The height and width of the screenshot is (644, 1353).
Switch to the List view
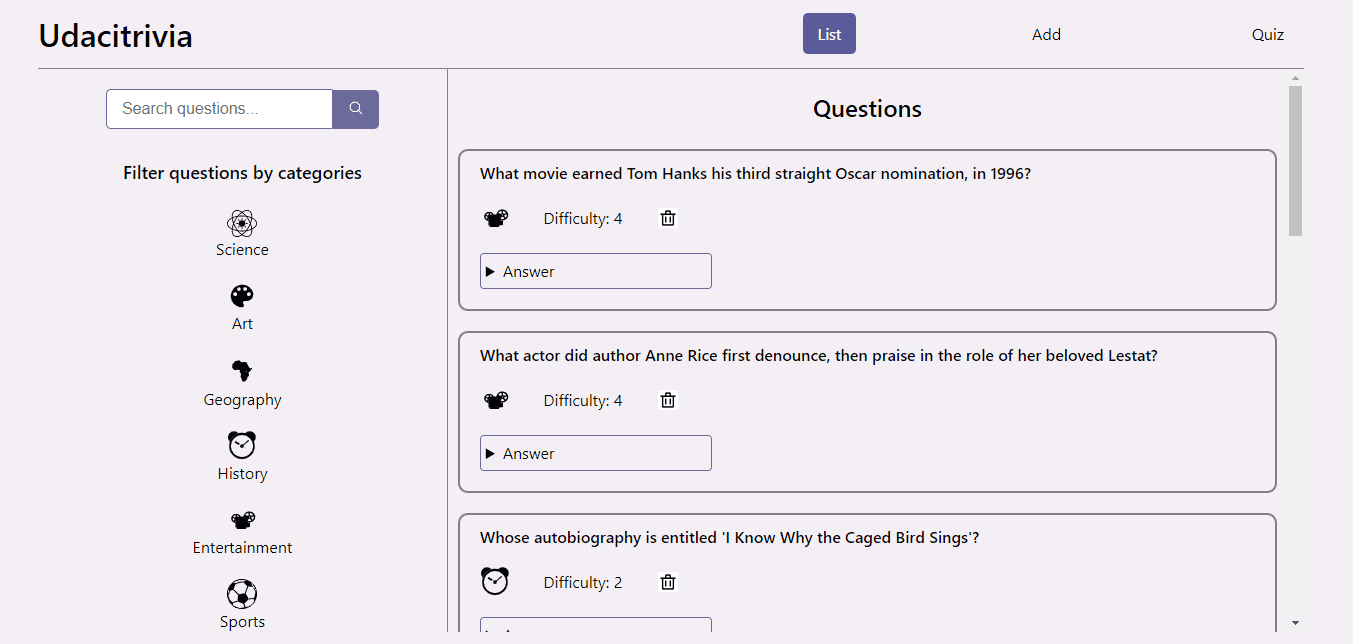click(829, 33)
